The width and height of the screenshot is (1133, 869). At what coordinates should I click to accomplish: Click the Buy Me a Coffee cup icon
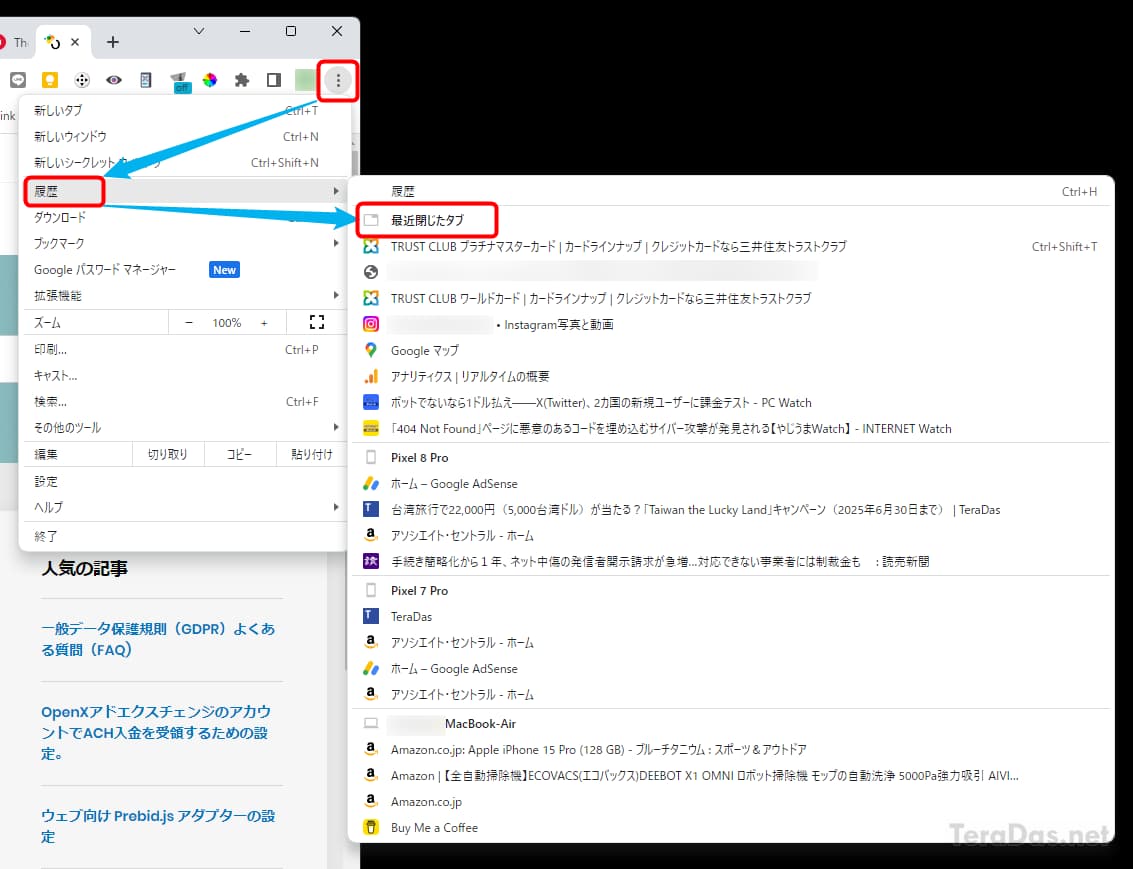pos(371,827)
